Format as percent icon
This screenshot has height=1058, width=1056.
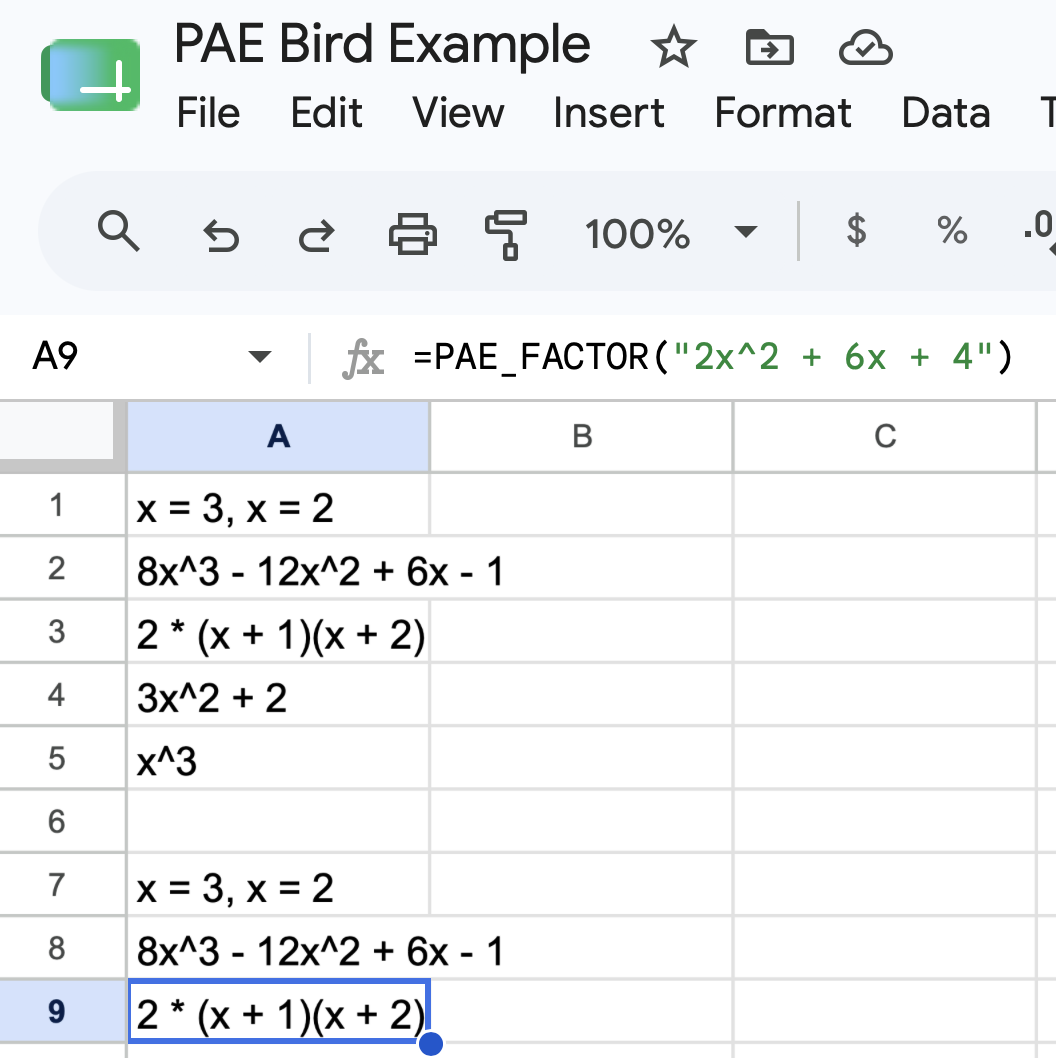coord(952,230)
